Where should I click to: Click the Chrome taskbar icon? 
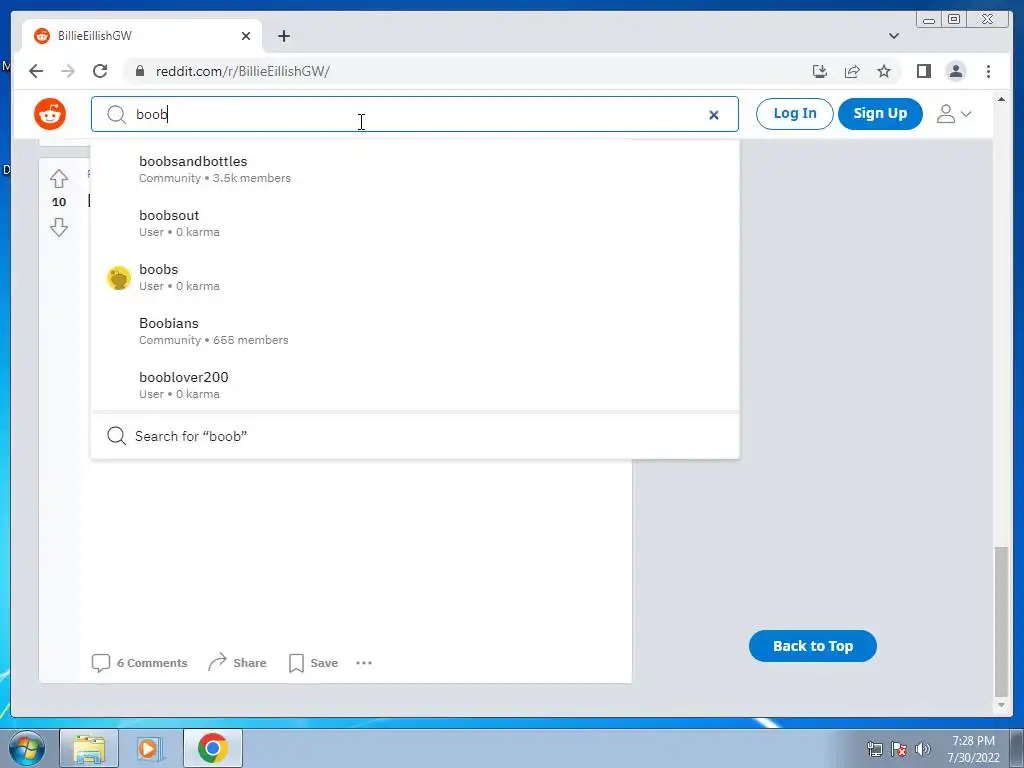(212, 748)
